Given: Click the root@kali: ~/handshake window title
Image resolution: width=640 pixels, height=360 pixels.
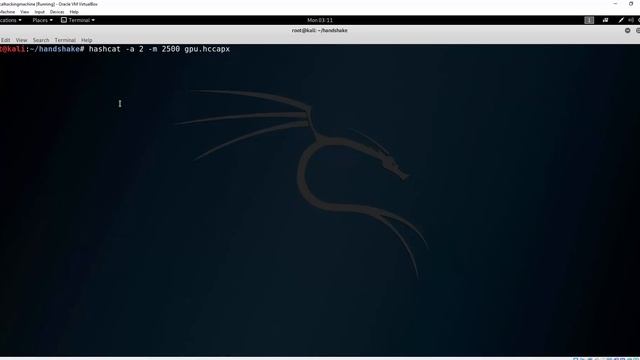Looking at the screenshot, I should pos(320,30).
